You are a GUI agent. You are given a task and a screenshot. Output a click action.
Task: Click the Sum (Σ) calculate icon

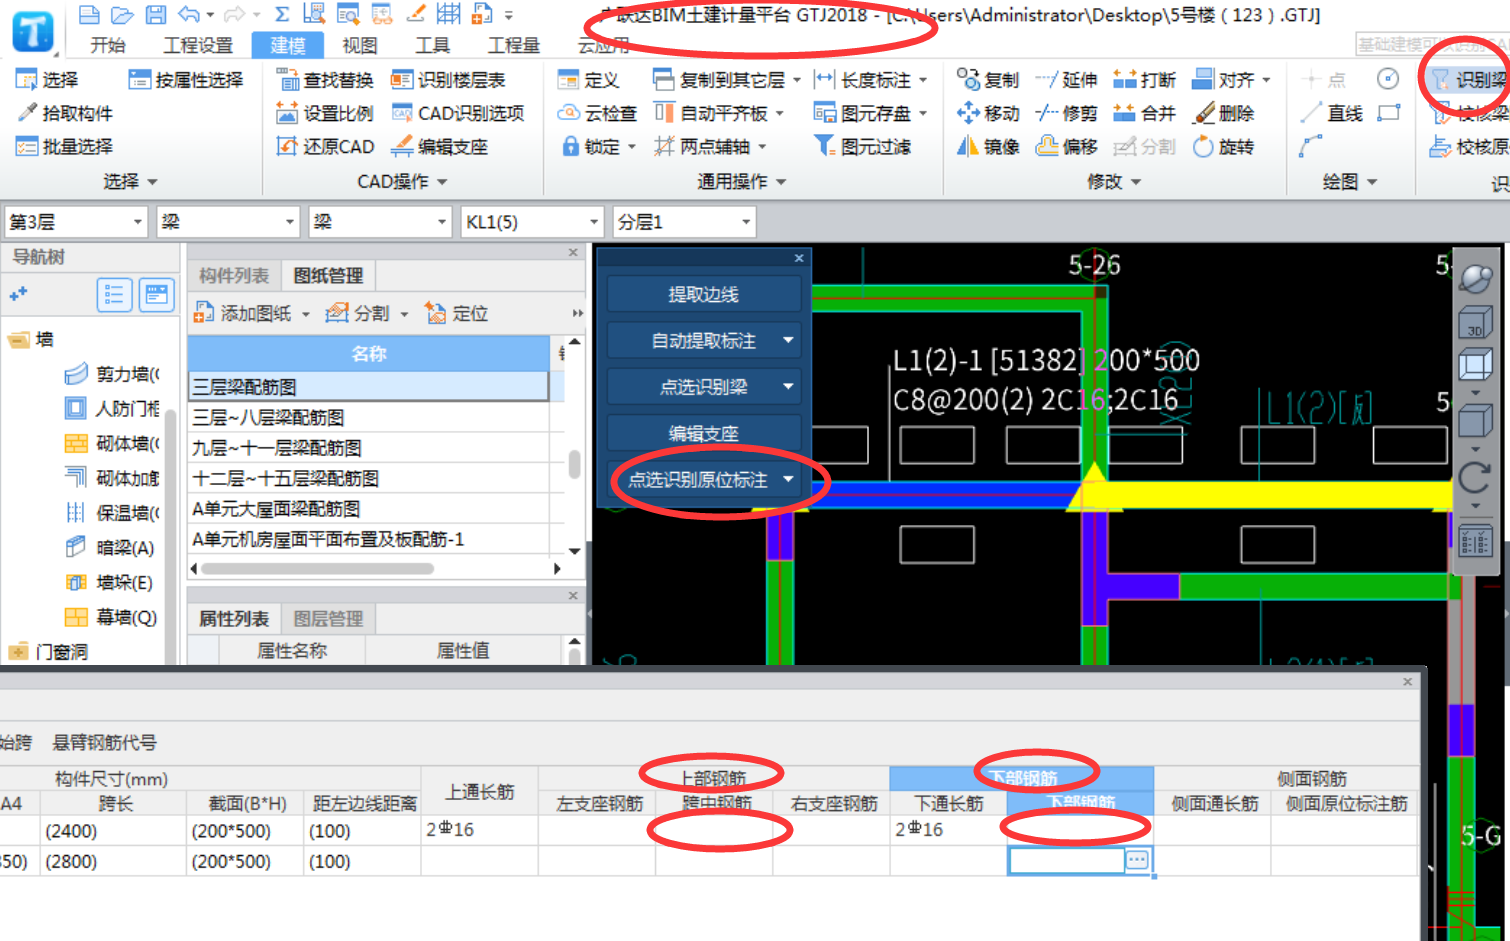tap(282, 14)
